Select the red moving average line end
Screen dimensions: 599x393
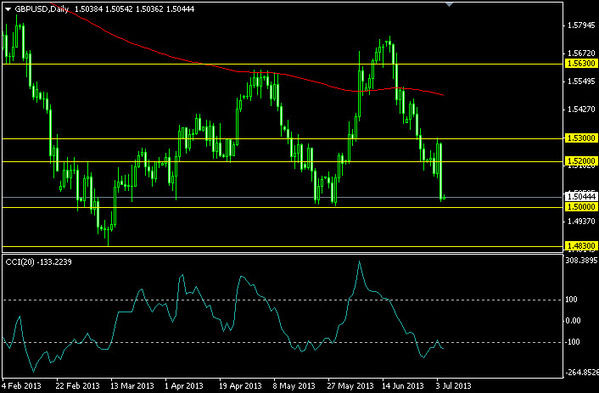pyautogui.click(x=442, y=95)
